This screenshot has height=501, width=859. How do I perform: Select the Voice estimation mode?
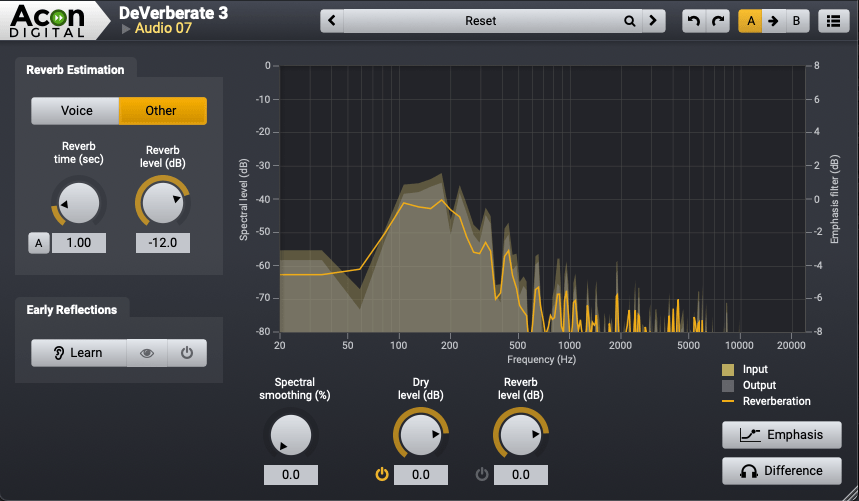(x=76, y=110)
